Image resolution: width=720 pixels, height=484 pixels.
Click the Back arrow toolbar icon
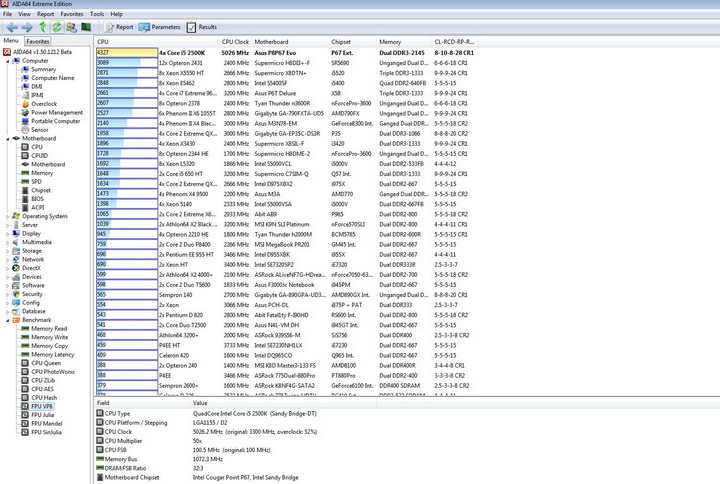point(12,28)
